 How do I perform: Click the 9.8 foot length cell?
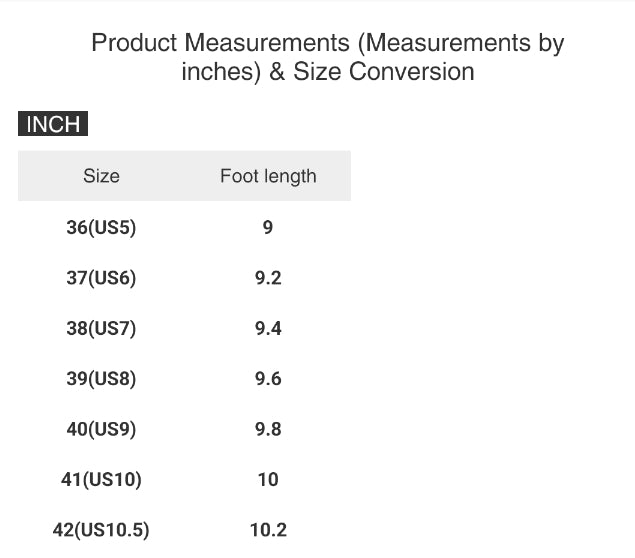[268, 429]
